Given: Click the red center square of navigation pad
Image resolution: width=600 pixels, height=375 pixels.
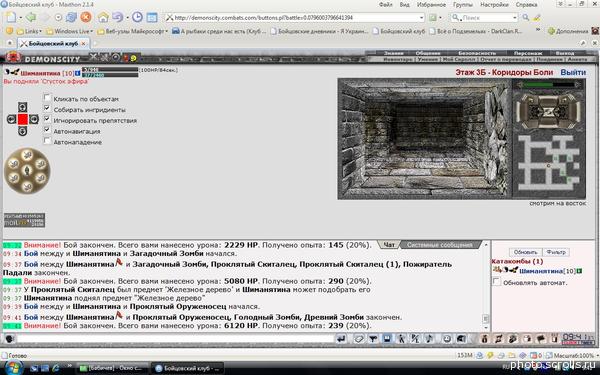Looking at the screenshot, I should coord(23,119).
